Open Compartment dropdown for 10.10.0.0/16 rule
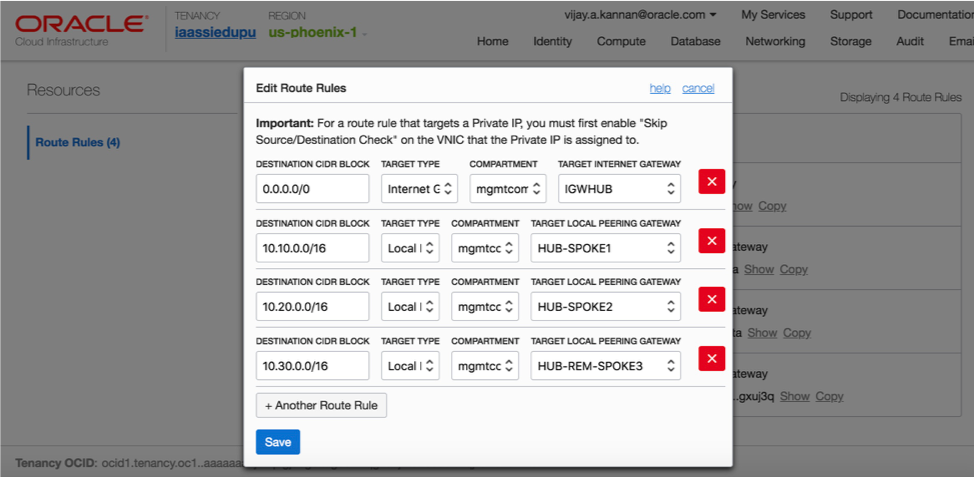 pyautogui.click(x=485, y=248)
